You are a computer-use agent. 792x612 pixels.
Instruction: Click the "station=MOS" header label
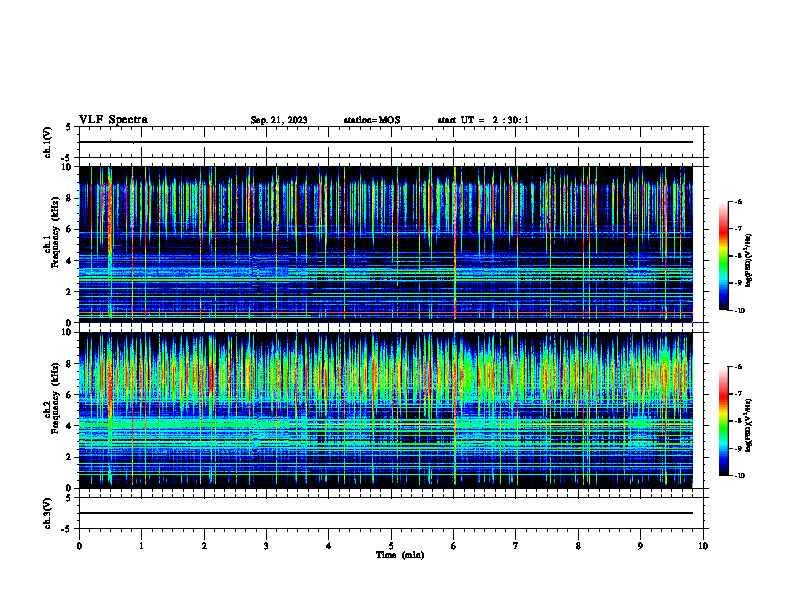pyautogui.click(x=372, y=120)
